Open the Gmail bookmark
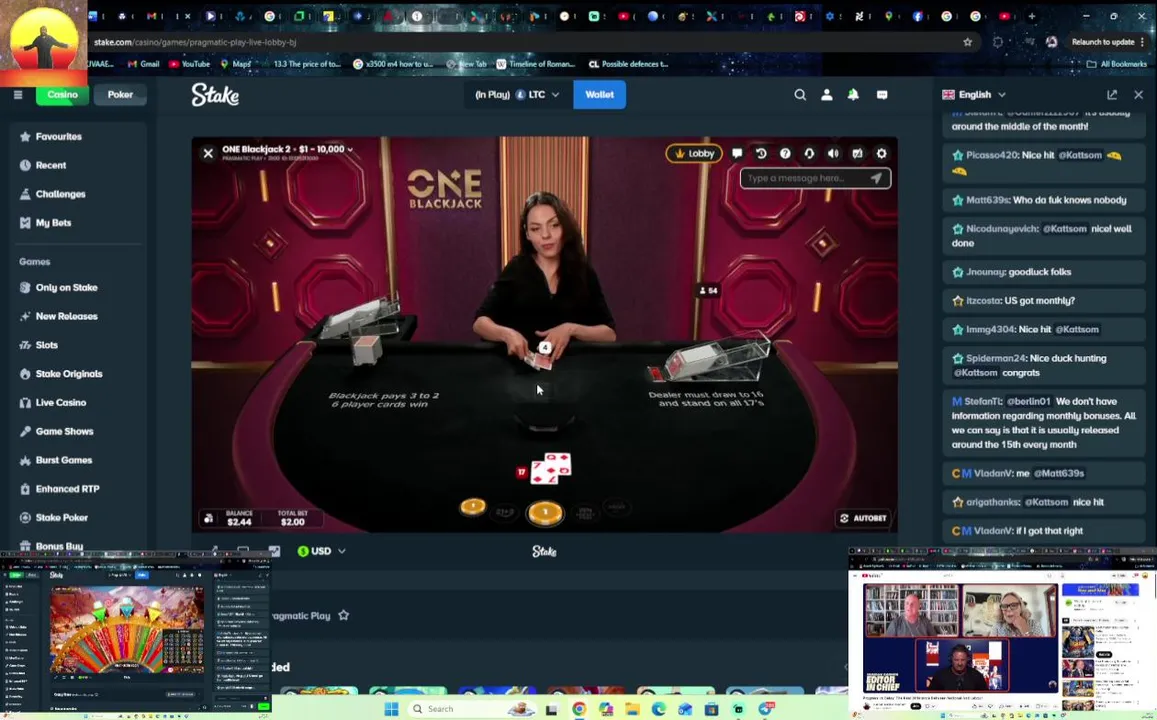Screen dimensions: 1157x720 click(143, 64)
